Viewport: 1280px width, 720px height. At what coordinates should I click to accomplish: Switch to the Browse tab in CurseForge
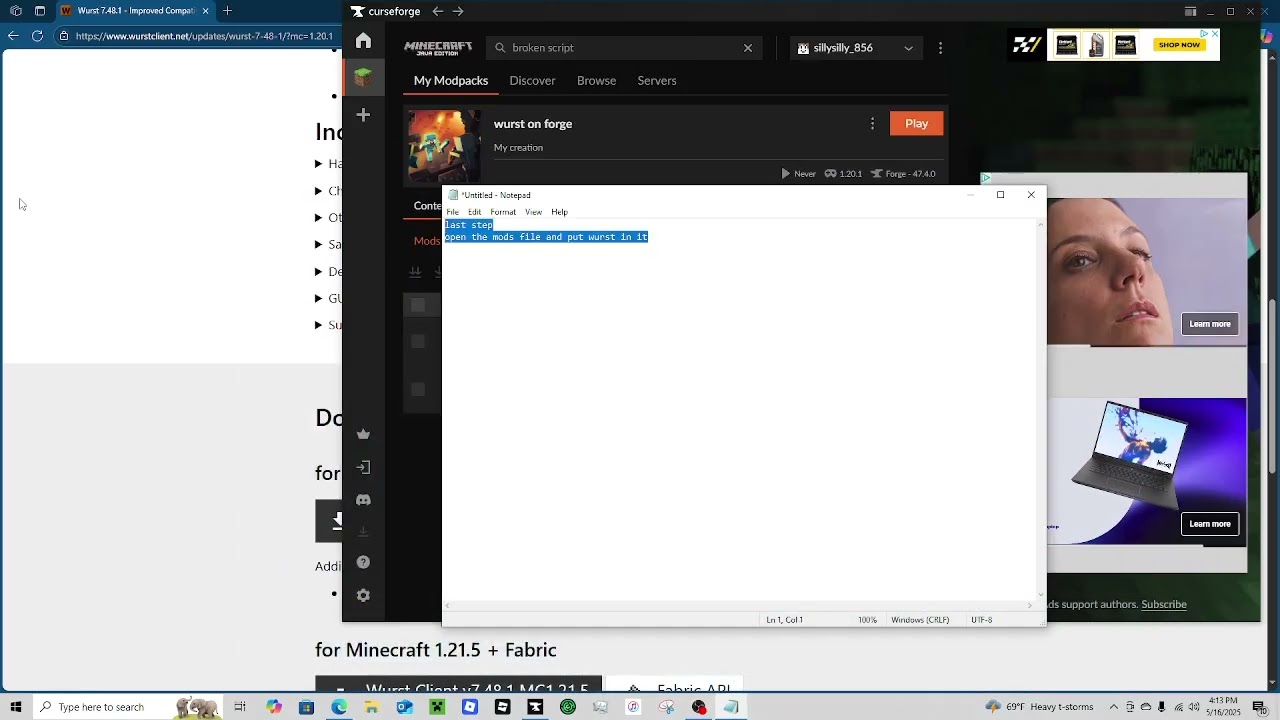click(596, 80)
